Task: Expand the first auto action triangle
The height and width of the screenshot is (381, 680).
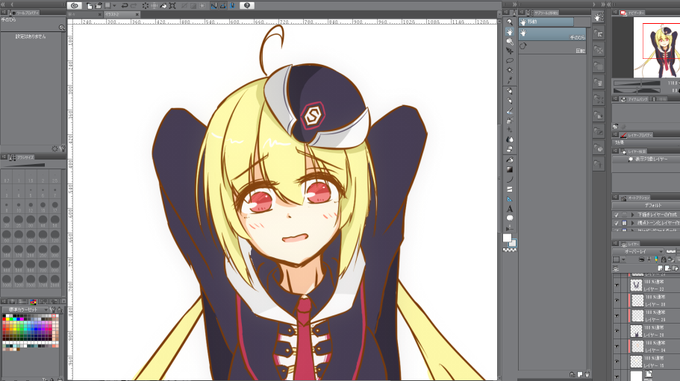Action: [632, 215]
